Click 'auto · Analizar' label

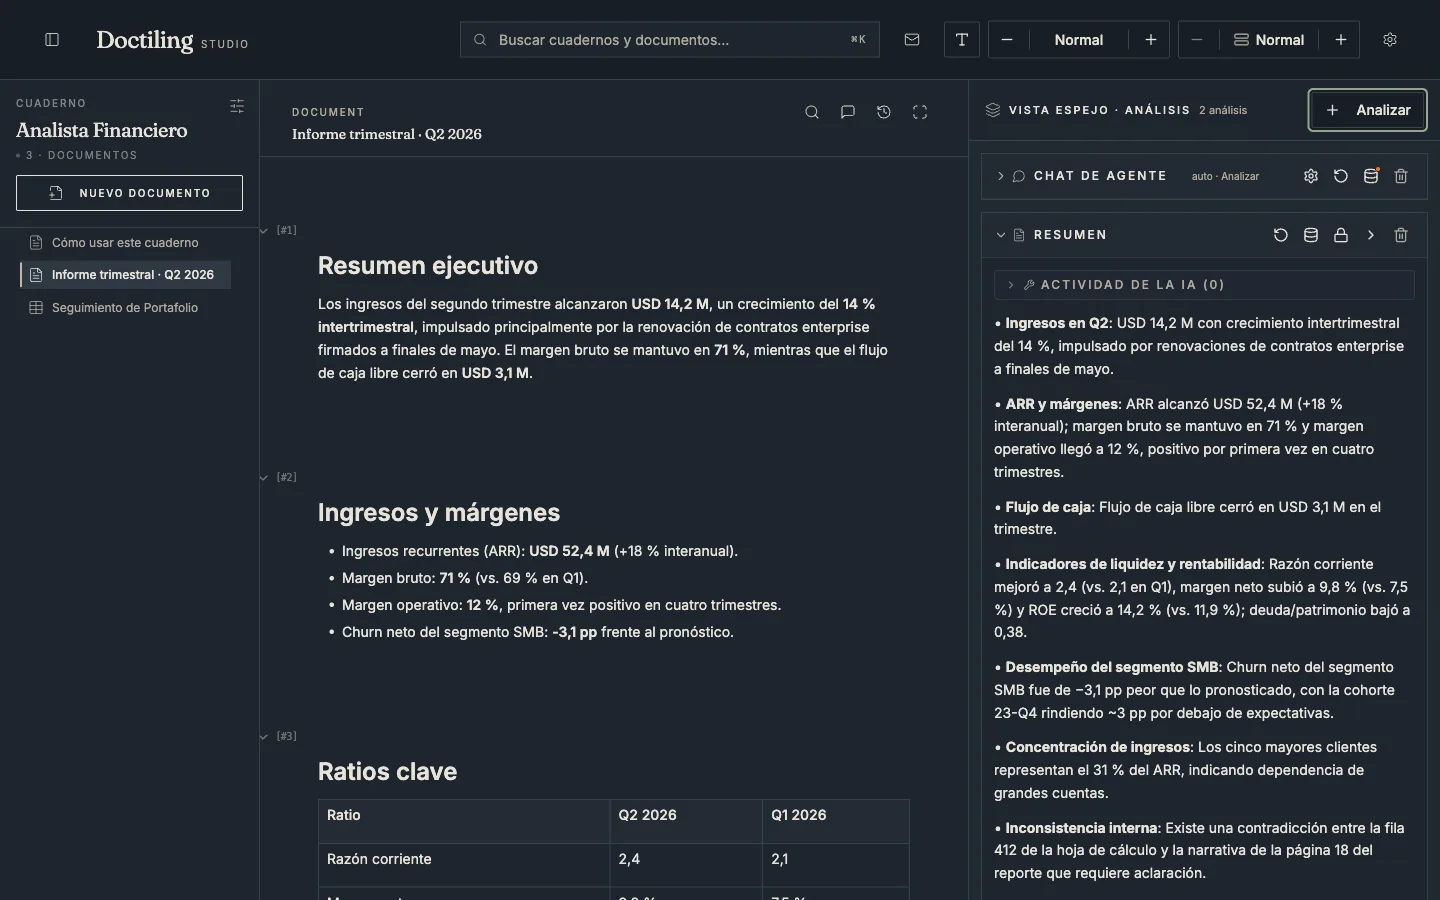[x=1225, y=176]
